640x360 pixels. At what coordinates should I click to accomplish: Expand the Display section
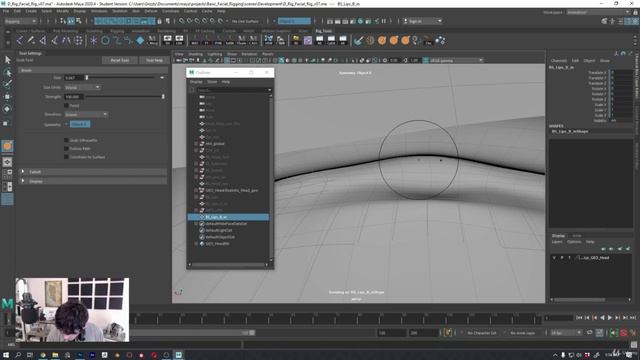point(93,181)
